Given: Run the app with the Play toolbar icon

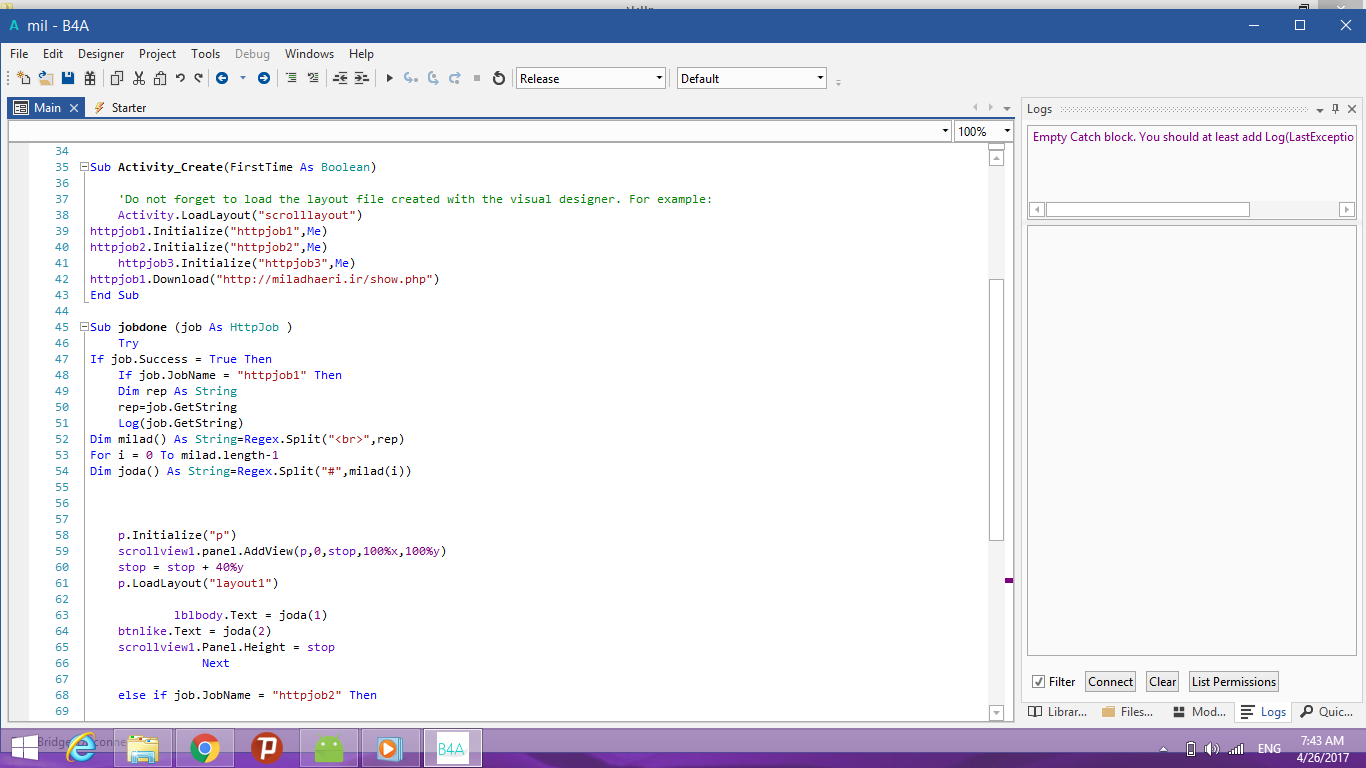Looking at the screenshot, I should click(x=389, y=77).
